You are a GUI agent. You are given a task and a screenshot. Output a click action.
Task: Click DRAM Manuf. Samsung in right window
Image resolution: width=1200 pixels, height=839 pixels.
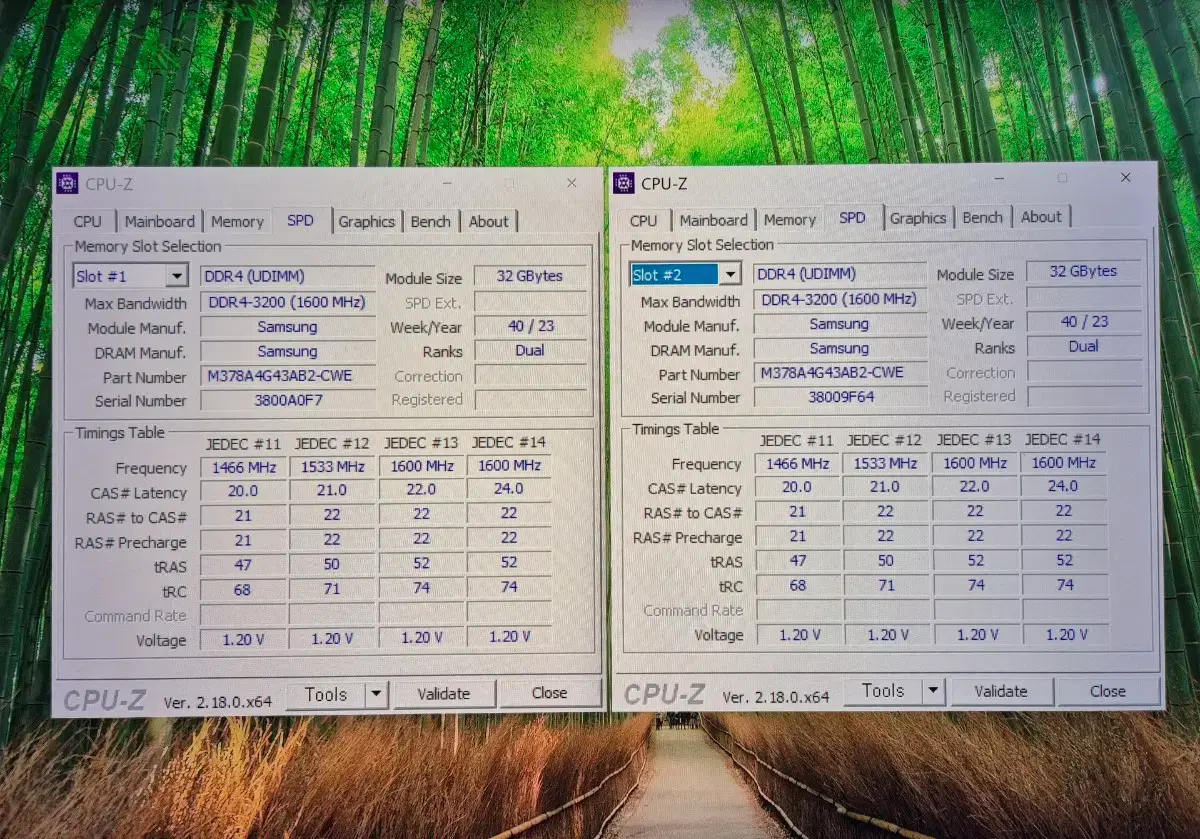tap(840, 349)
